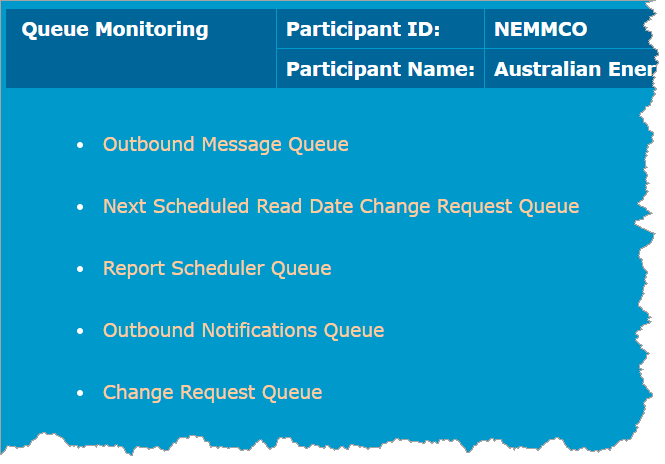Click the Participant ID label cell
665x464 pixels.
click(380, 29)
